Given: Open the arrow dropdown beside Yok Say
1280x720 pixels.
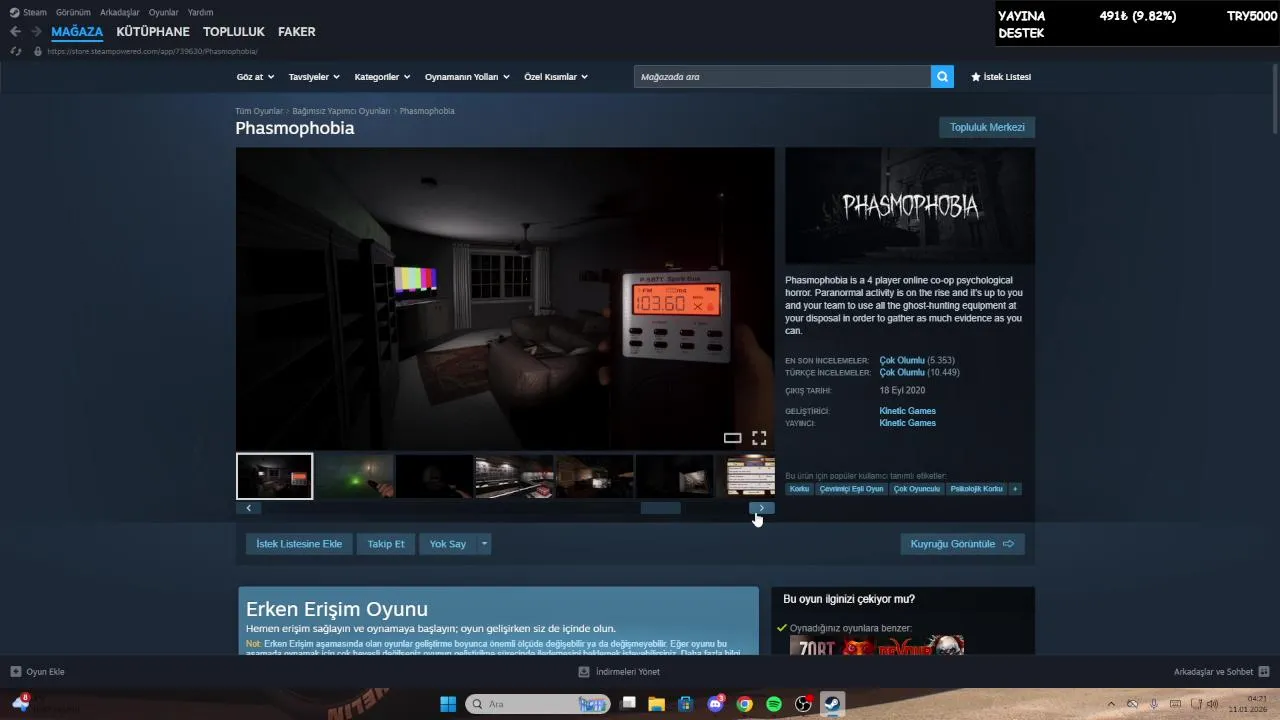Looking at the screenshot, I should coord(484,544).
